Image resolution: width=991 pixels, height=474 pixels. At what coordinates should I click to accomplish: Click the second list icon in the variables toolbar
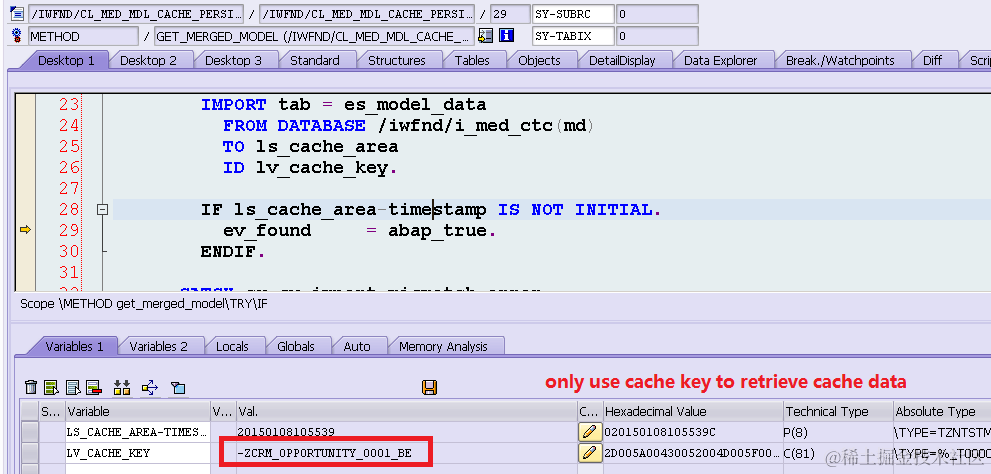coord(73,387)
